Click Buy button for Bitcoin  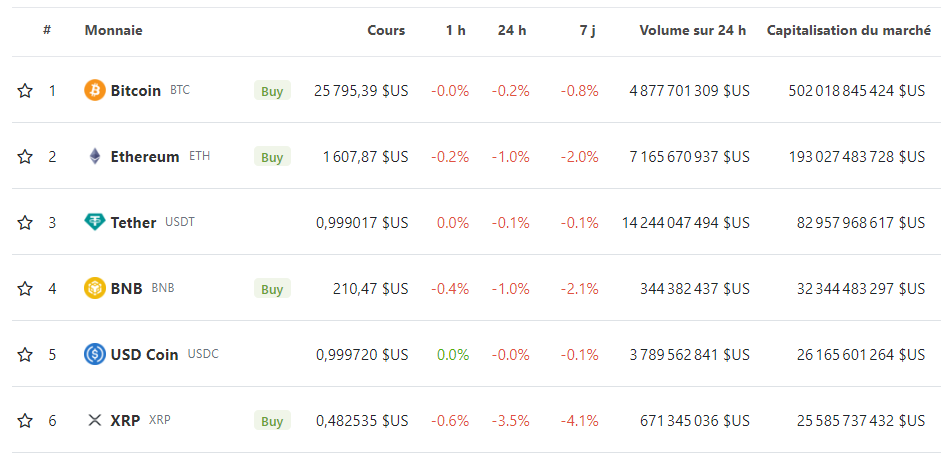[x=272, y=91]
